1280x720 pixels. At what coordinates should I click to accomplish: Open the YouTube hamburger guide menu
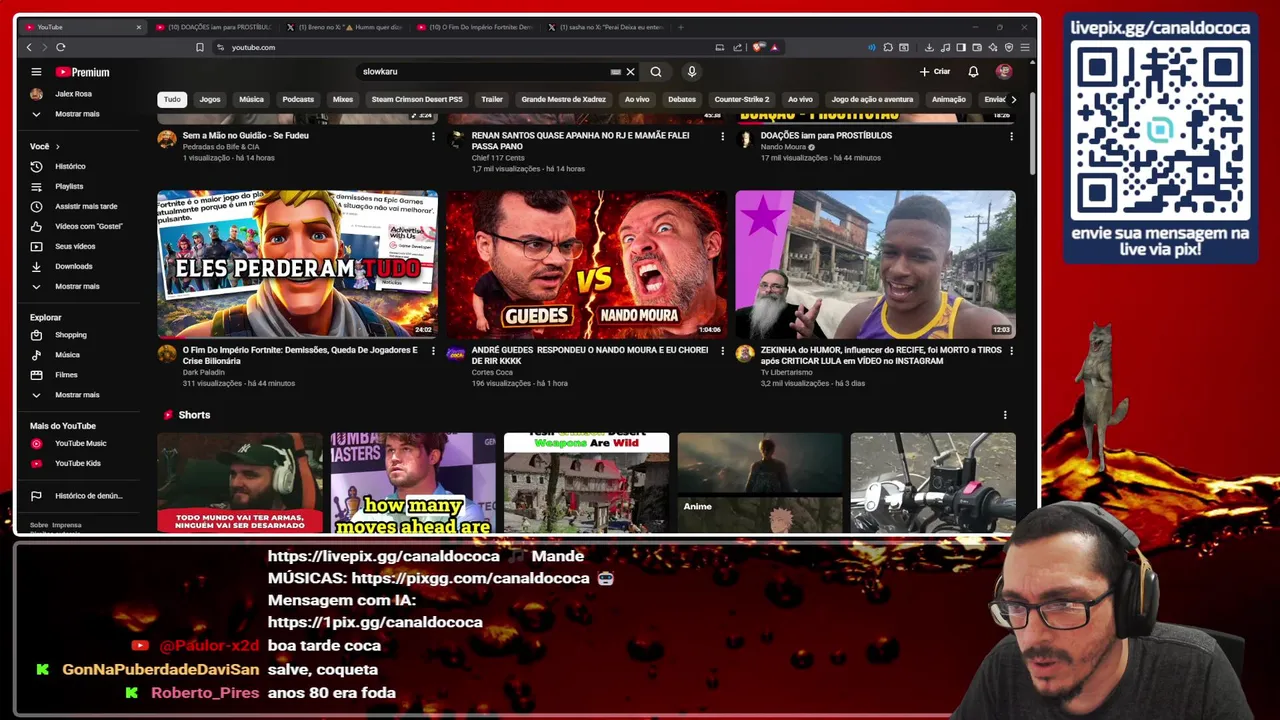pos(36,72)
